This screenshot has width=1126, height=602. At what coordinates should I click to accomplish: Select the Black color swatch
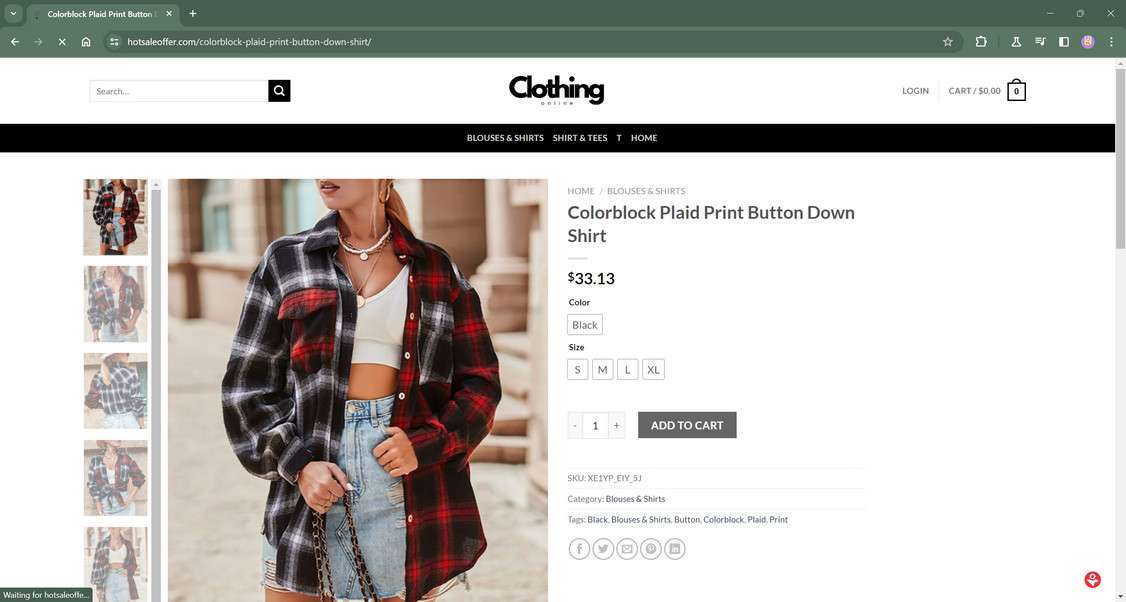coord(585,325)
